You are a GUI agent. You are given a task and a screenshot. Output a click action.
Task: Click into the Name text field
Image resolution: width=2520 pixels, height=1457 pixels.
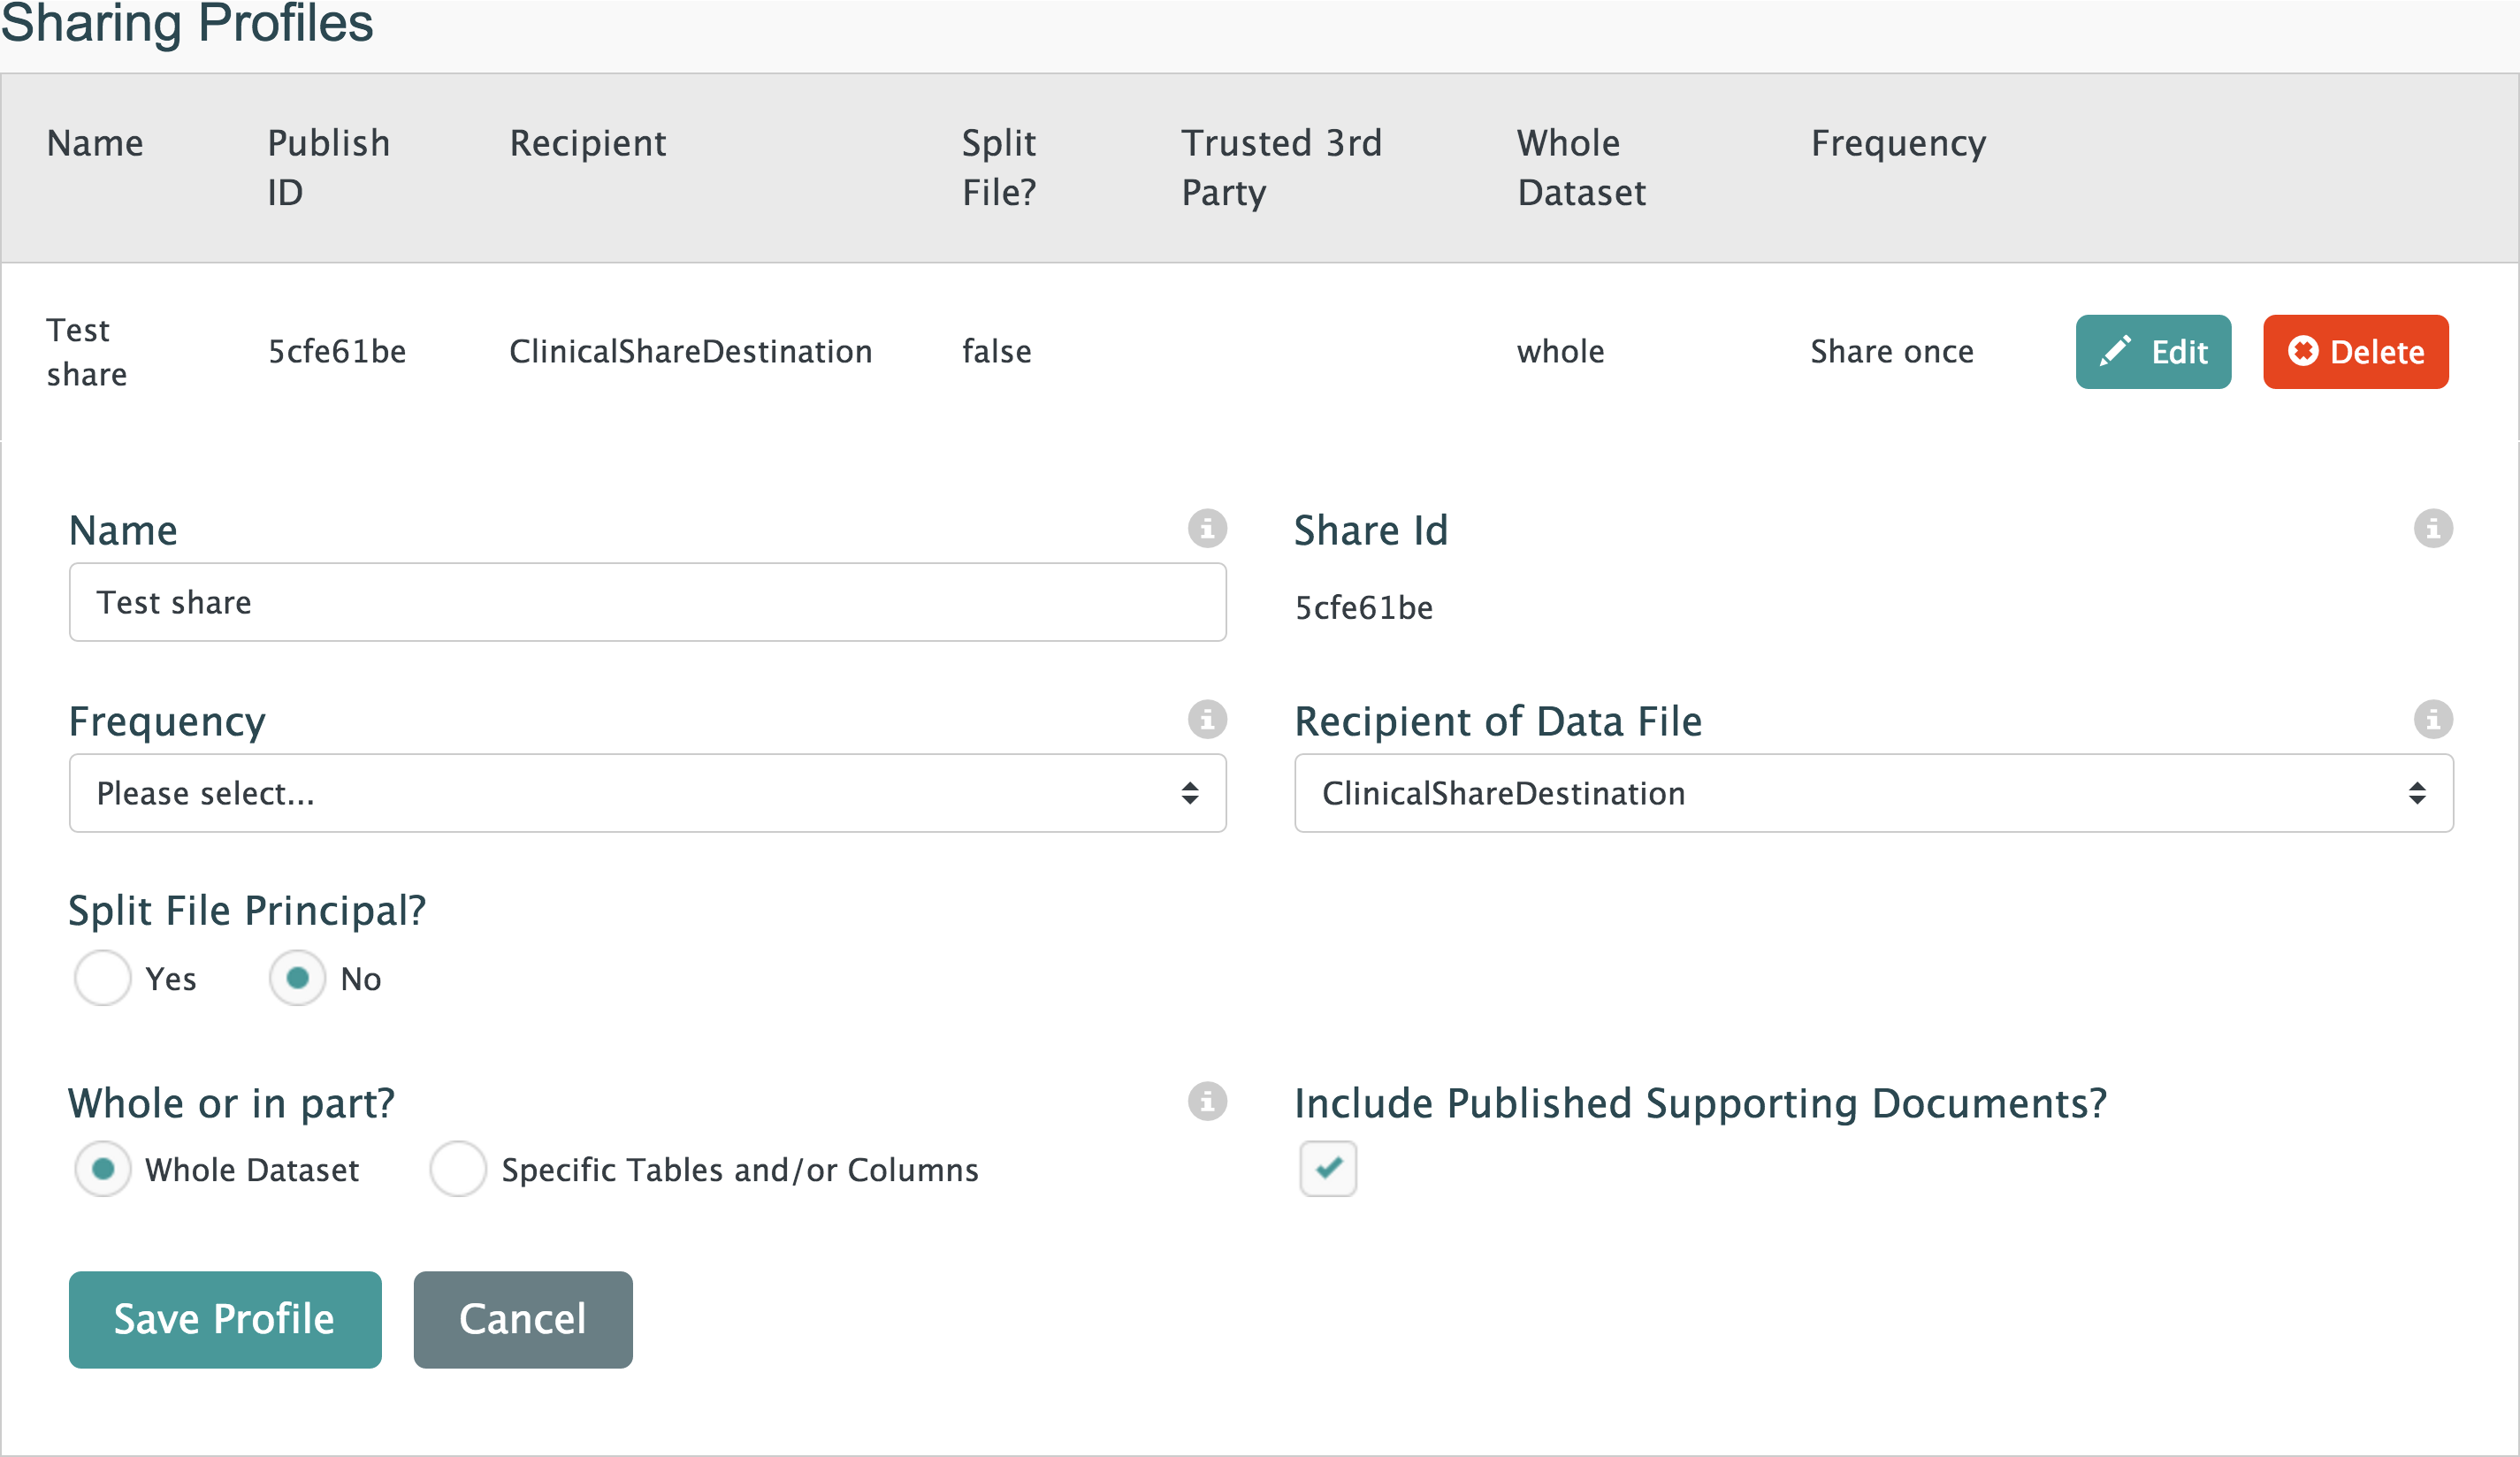pyautogui.click(x=647, y=602)
